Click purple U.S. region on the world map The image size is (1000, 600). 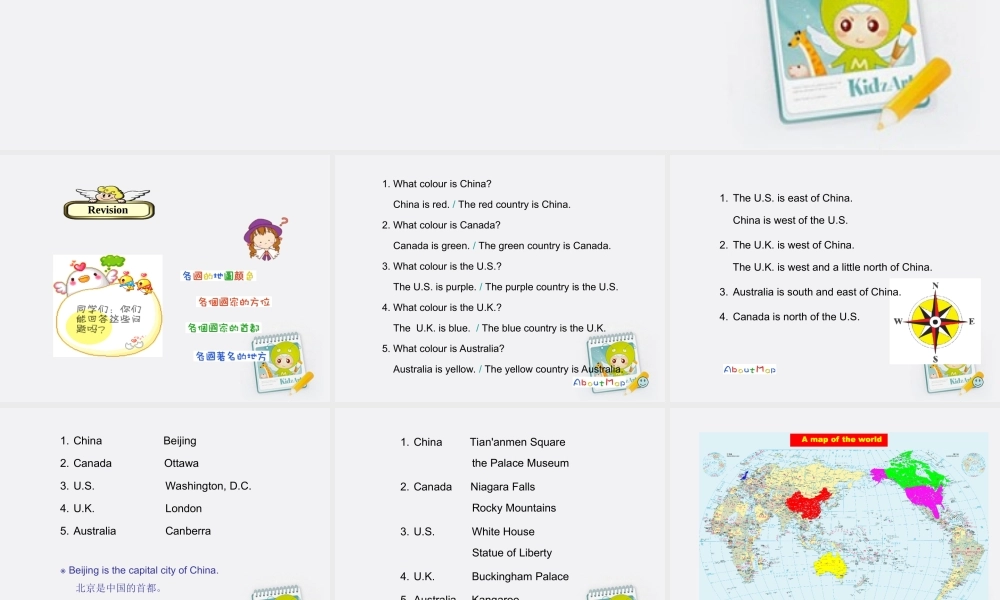click(925, 499)
